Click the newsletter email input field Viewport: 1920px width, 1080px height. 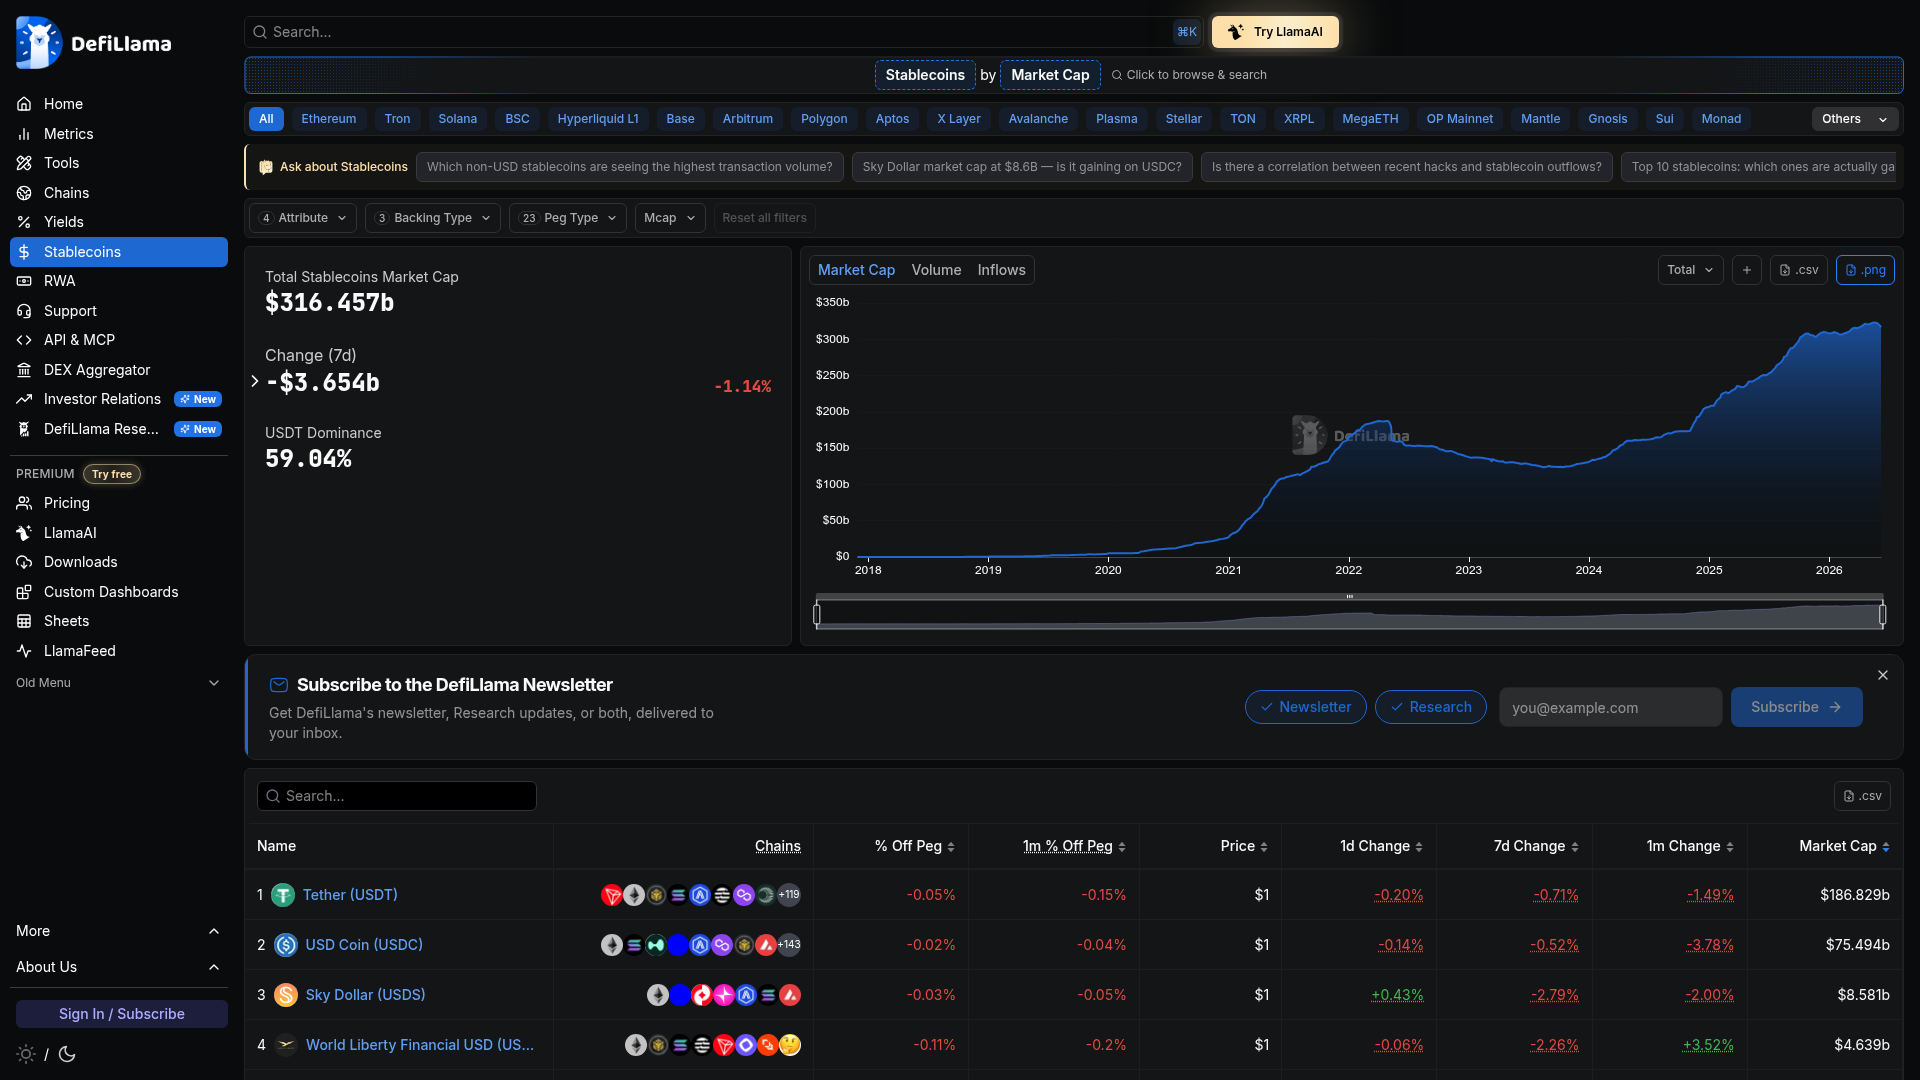tap(1610, 707)
